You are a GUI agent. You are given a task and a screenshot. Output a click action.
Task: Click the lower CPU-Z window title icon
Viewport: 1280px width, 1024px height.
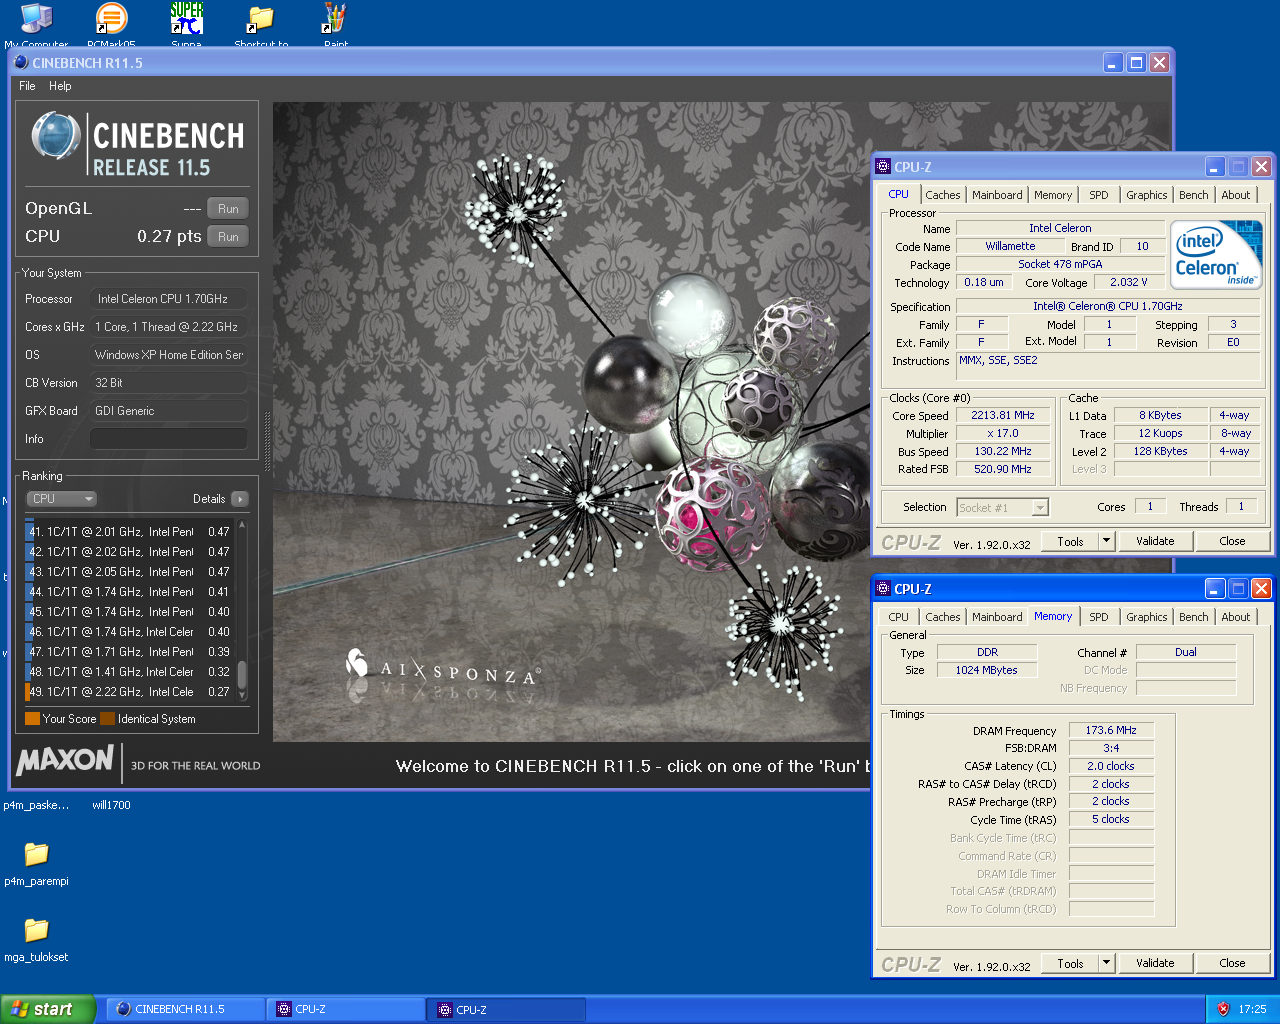tap(883, 589)
